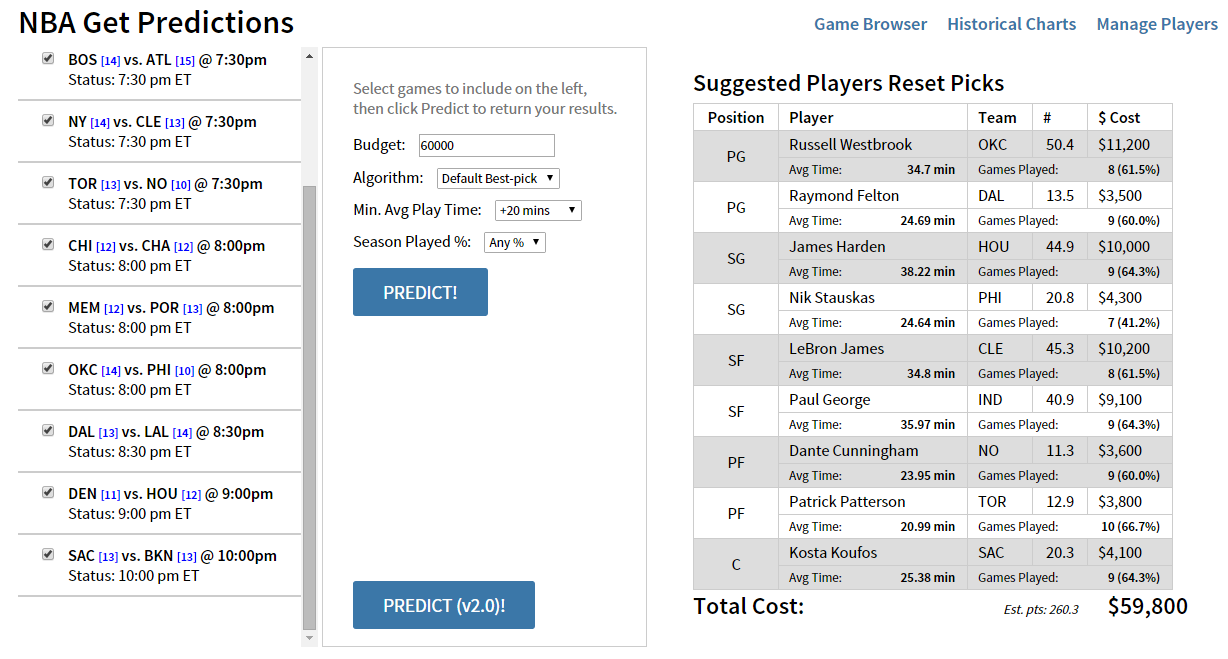Click into the Budget input field
1228x659 pixels.
(x=486, y=146)
